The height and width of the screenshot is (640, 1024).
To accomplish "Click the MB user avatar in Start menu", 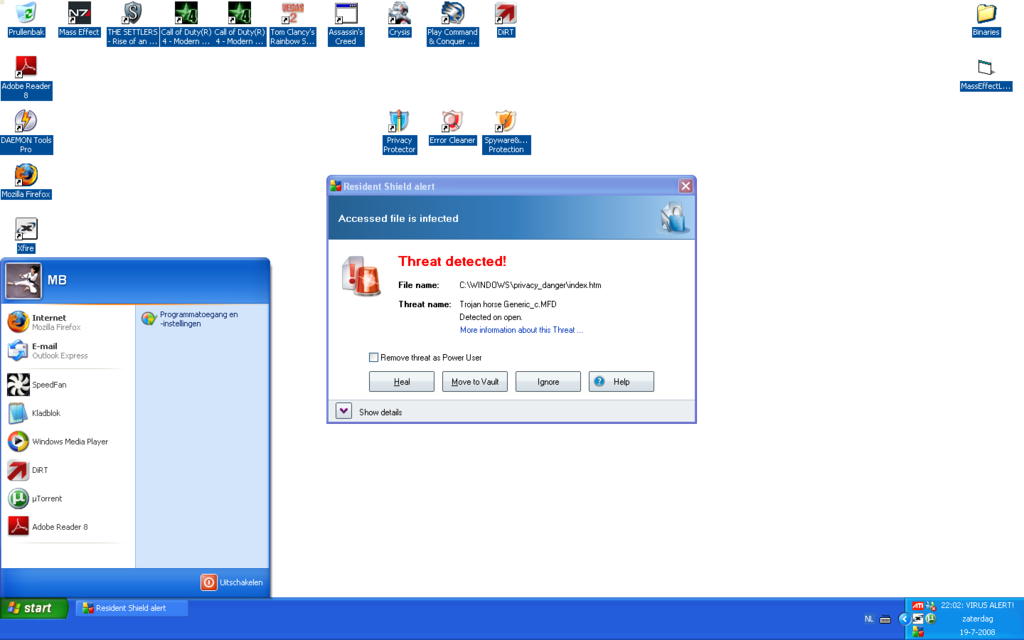I will click(24, 281).
